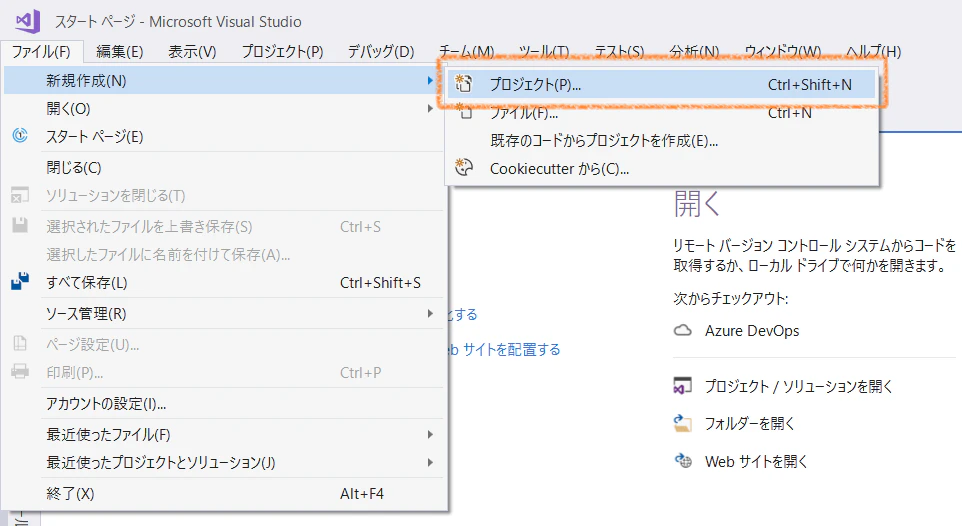
Task: Click the Azure DevOps cloud icon
Action: [x=683, y=330]
